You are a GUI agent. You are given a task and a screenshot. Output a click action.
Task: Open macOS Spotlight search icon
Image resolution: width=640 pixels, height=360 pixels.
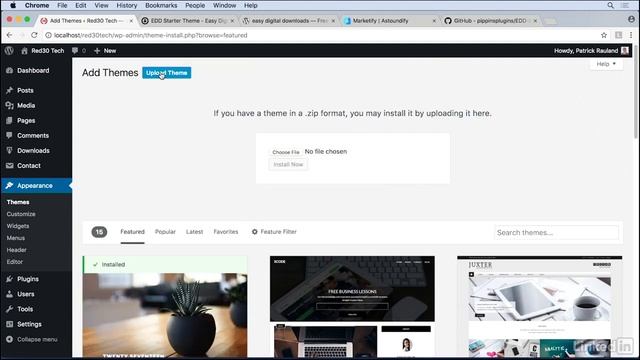[610, 5]
